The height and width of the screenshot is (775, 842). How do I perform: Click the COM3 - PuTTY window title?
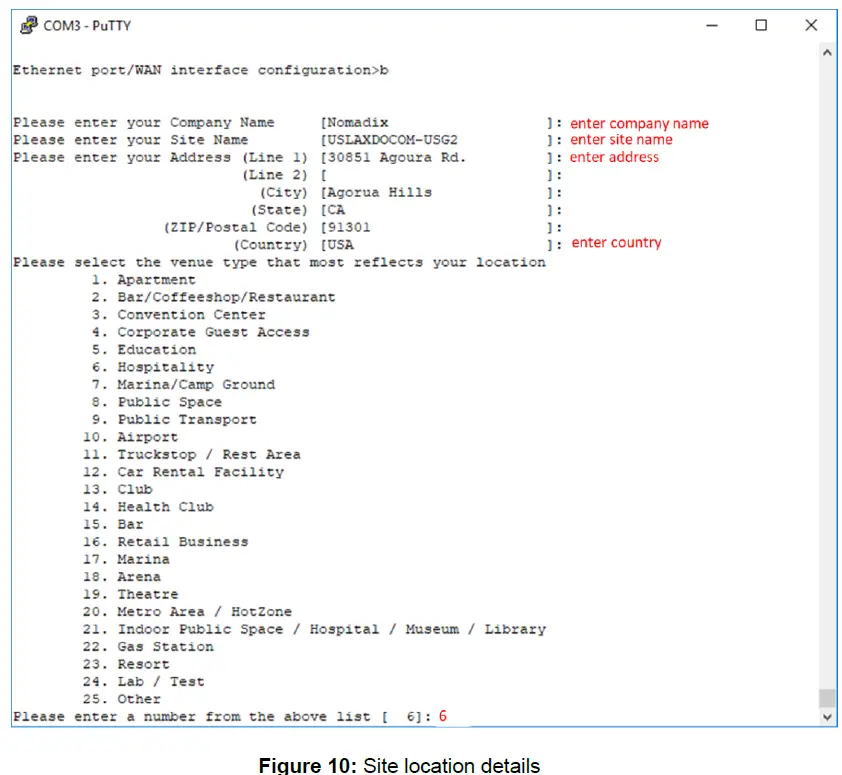(87, 26)
